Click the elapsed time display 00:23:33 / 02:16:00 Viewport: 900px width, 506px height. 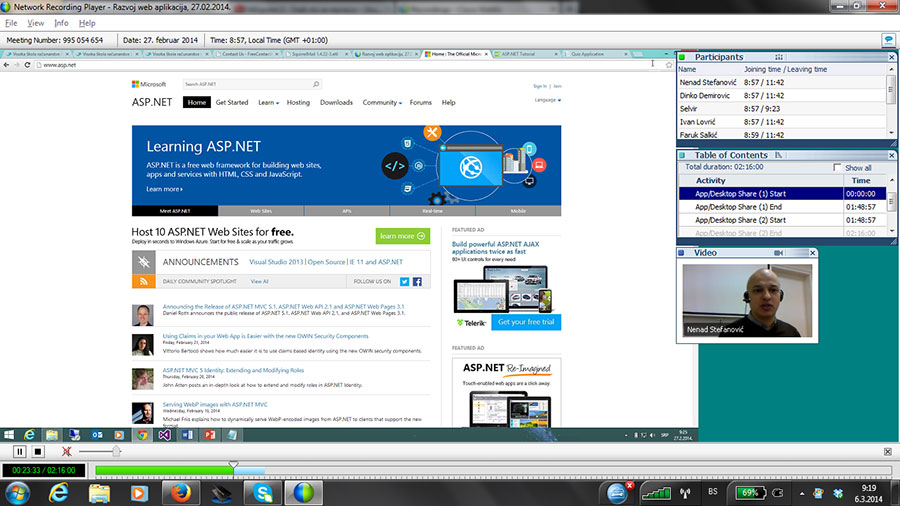[44, 470]
